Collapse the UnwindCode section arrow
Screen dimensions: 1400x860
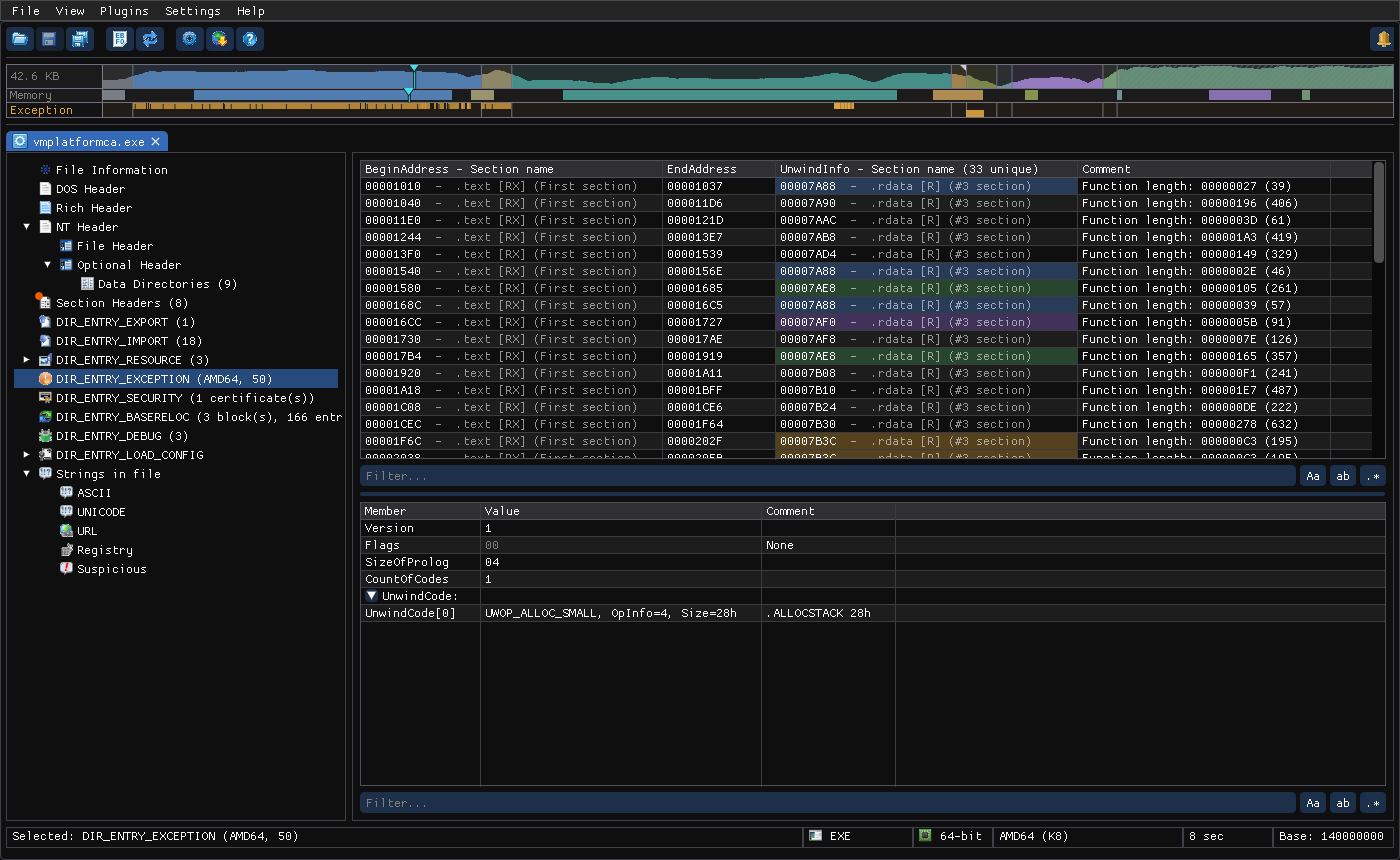coord(371,596)
